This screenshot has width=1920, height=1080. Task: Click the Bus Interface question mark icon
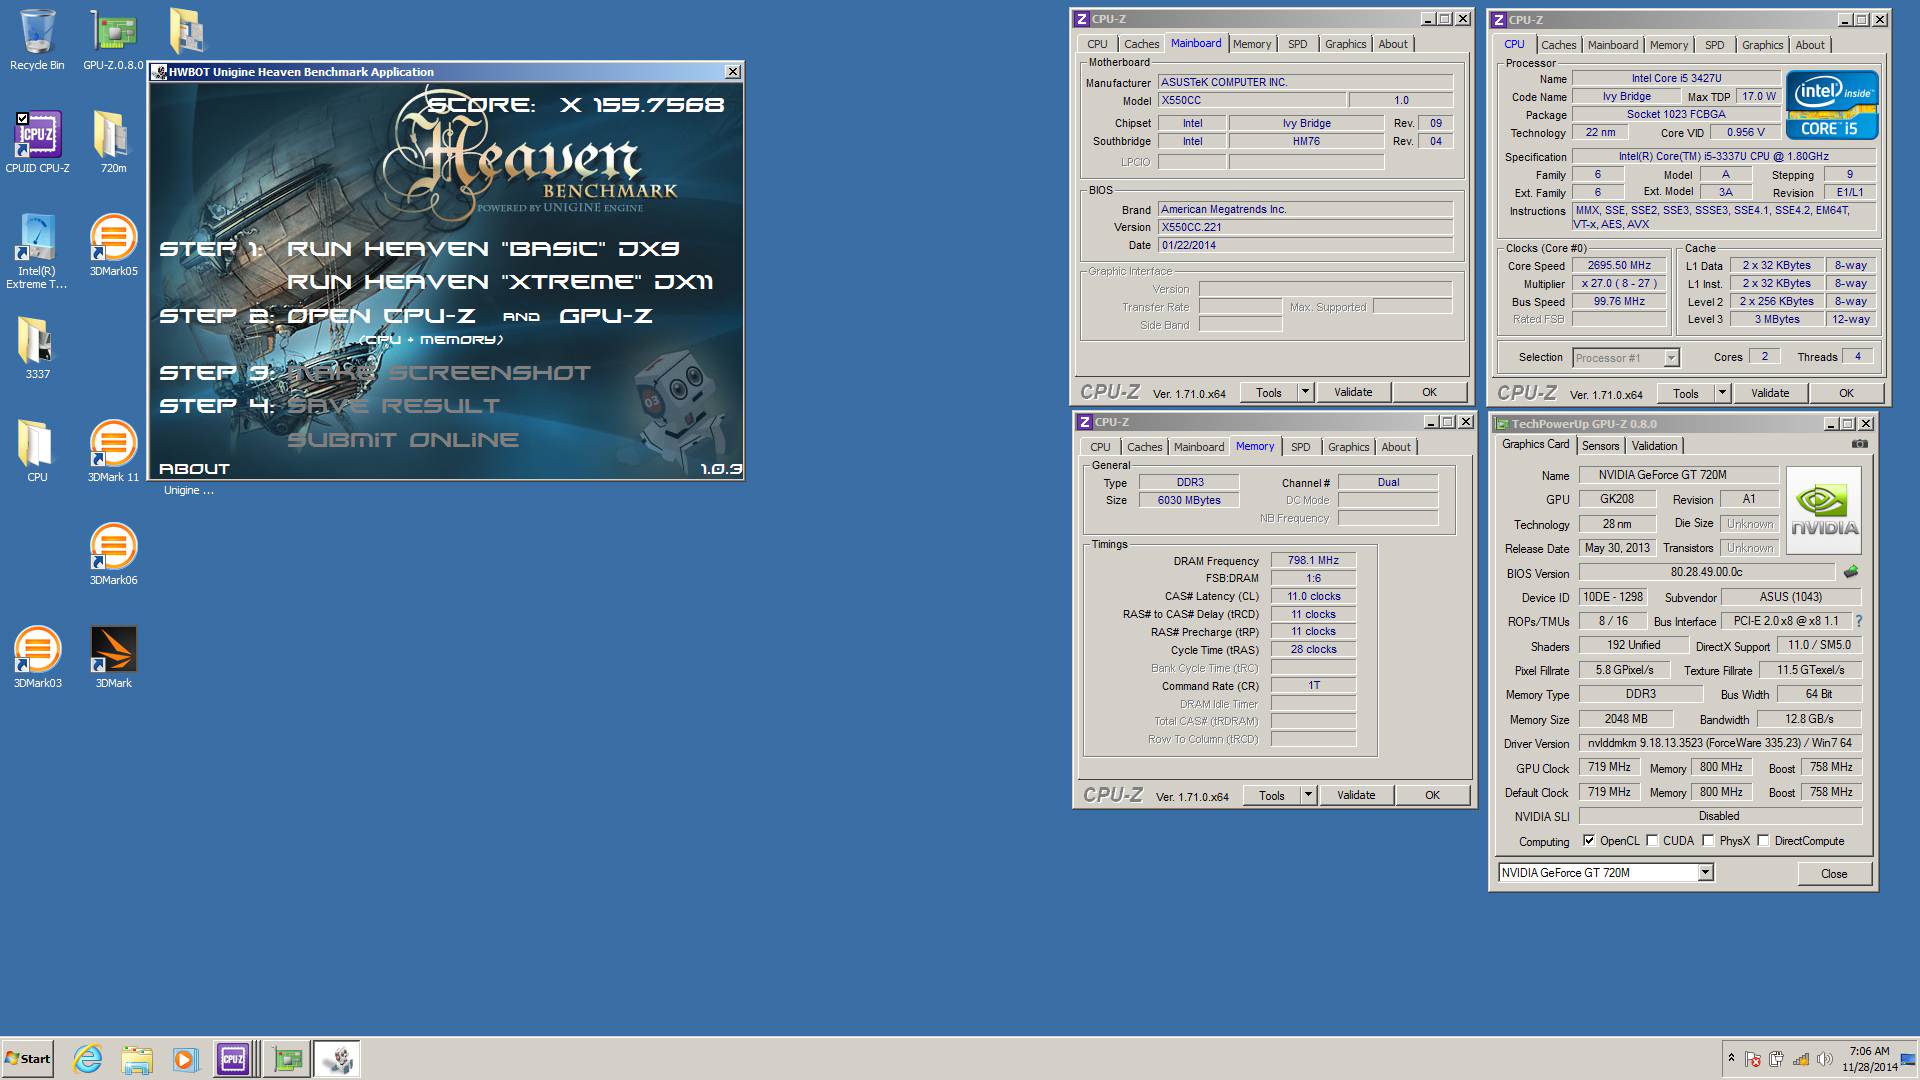(1859, 621)
